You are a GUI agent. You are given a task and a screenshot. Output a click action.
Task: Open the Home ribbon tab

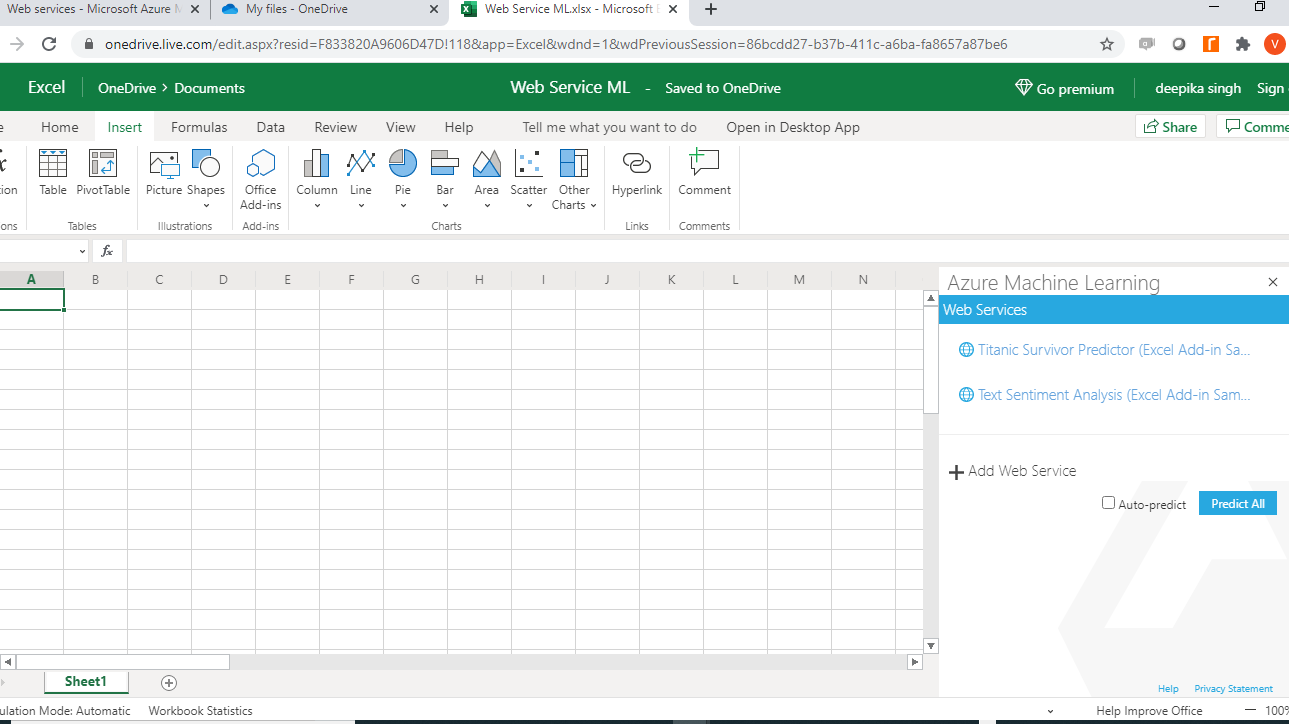[x=60, y=127]
